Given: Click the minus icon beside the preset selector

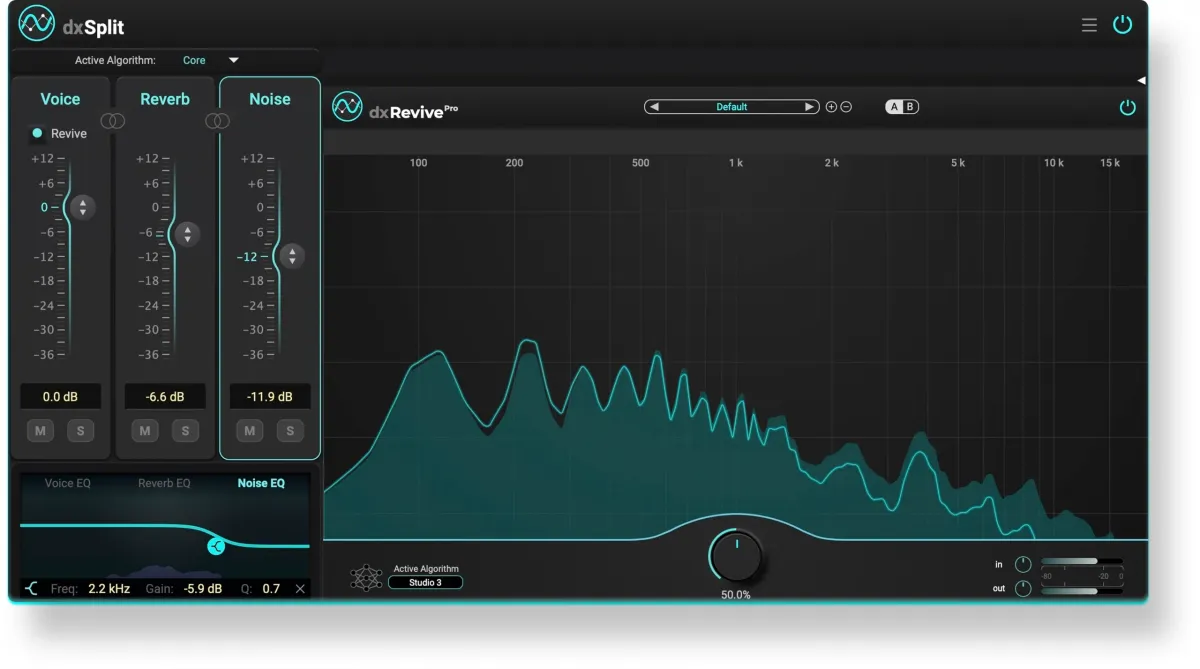Looking at the screenshot, I should tap(846, 107).
